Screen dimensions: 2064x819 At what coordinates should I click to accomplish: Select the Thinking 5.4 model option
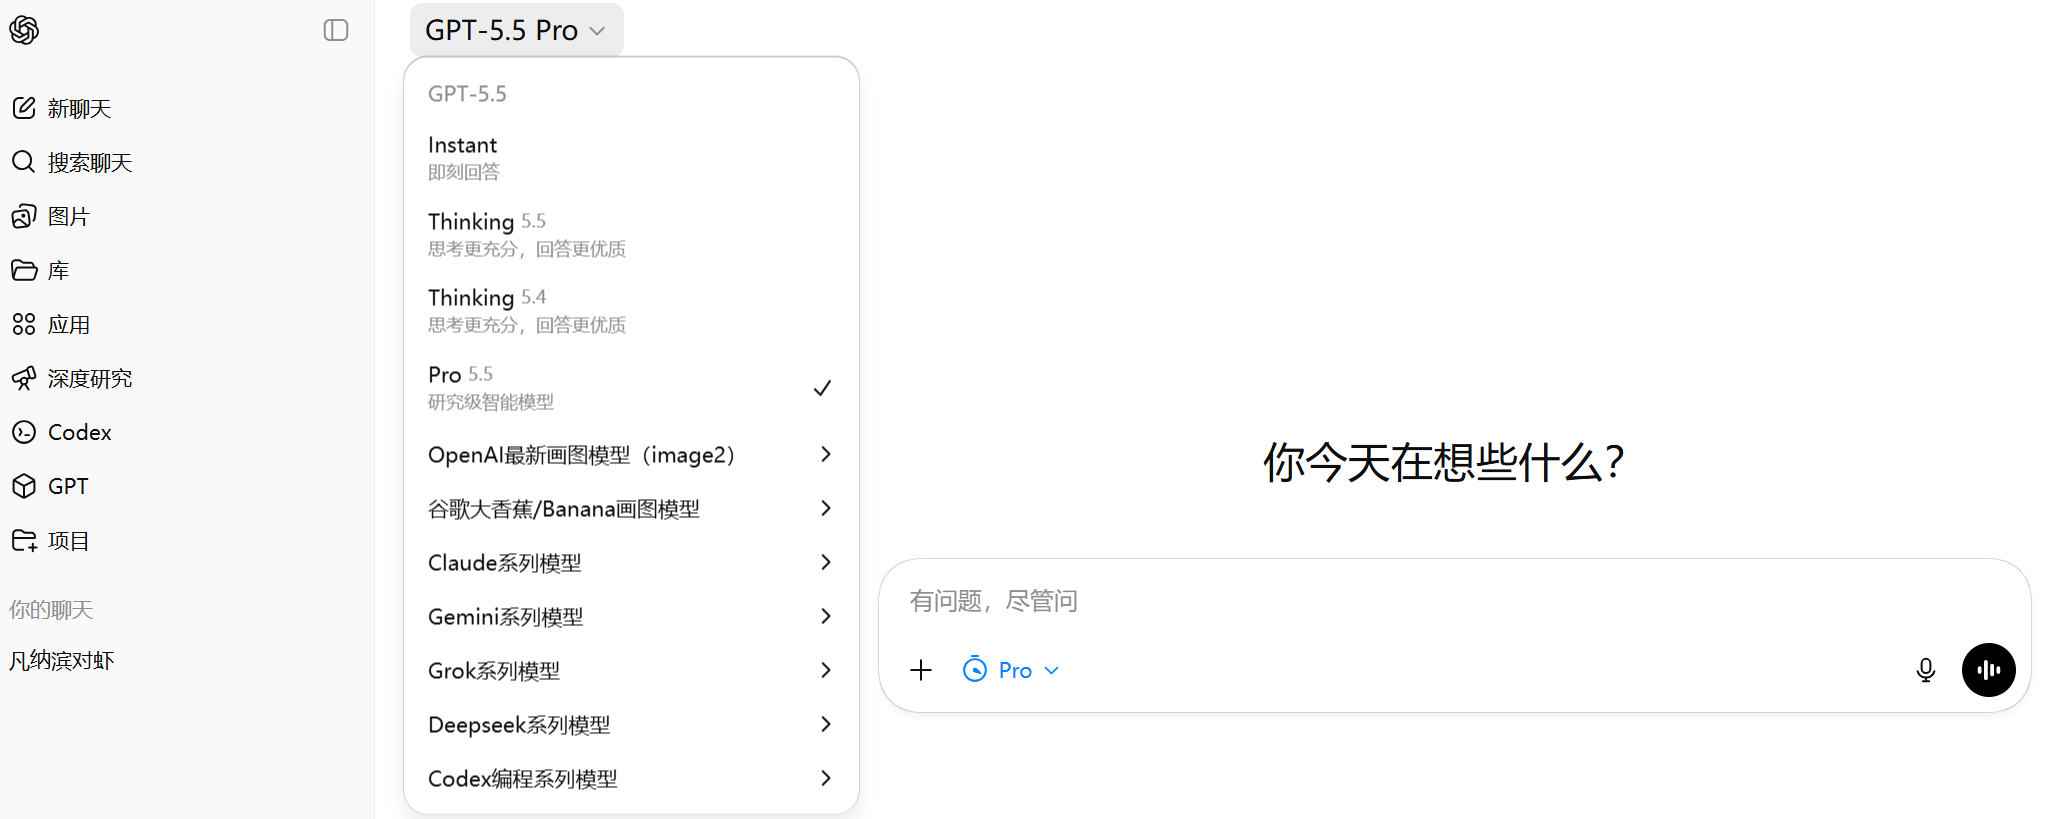point(631,310)
